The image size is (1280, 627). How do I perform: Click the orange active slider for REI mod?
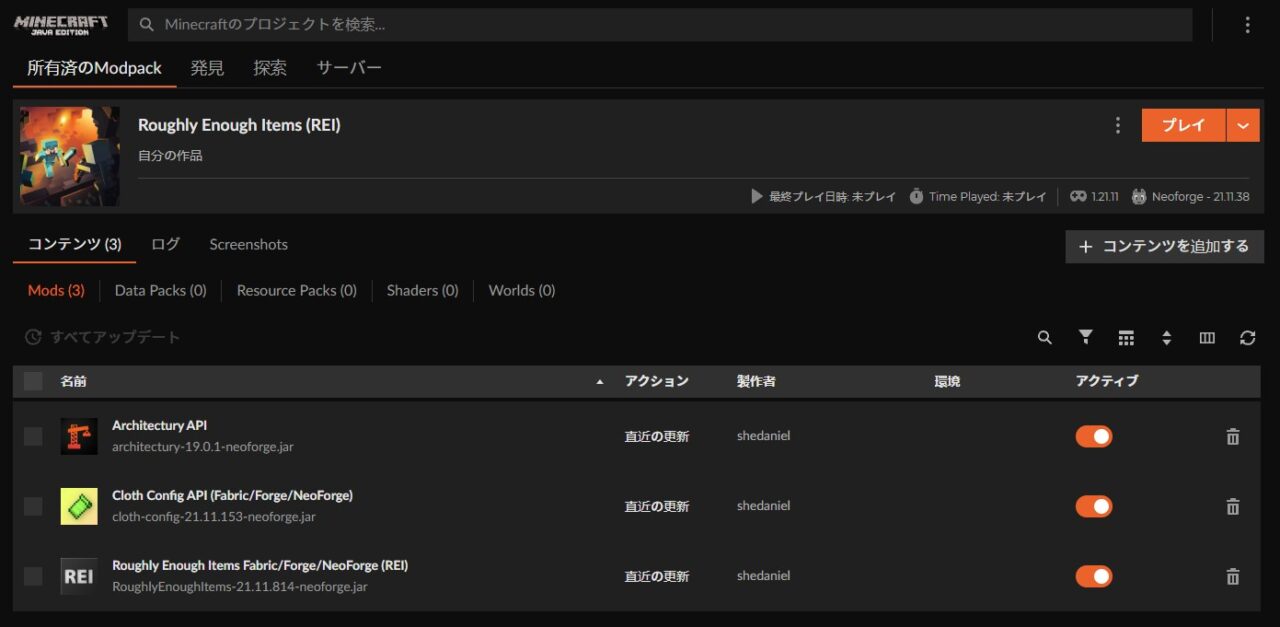click(1093, 576)
